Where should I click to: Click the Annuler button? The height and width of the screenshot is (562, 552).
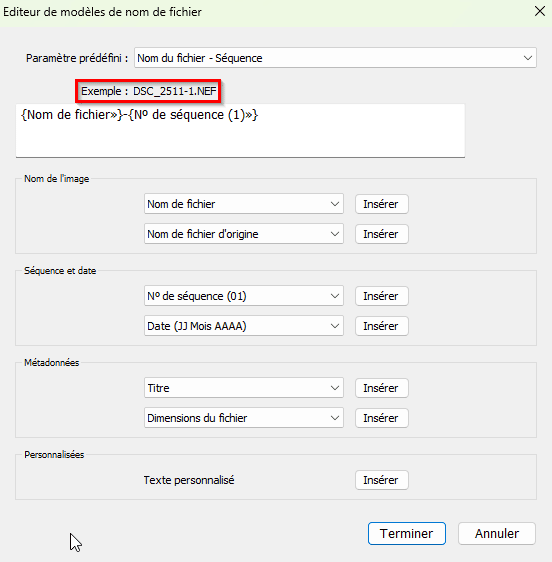(497, 534)
